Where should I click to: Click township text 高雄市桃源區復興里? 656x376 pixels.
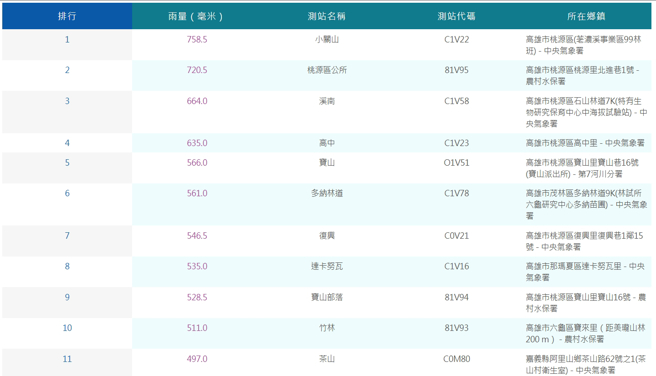coord(561,235)
